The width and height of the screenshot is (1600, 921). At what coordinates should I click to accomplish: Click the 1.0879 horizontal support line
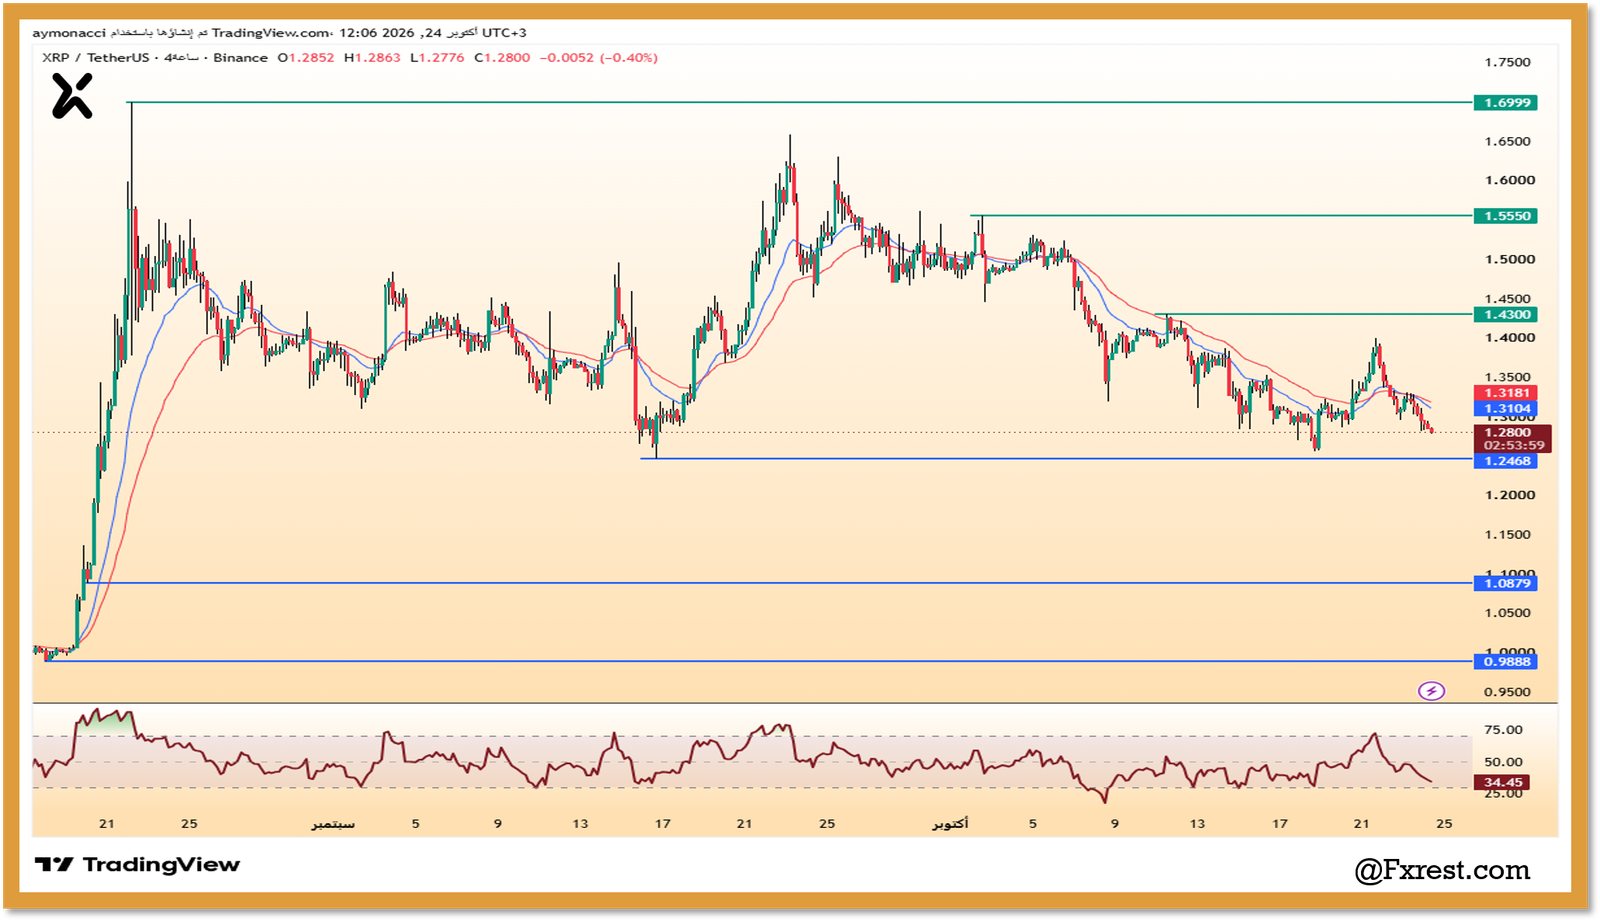tap(780, 583)
